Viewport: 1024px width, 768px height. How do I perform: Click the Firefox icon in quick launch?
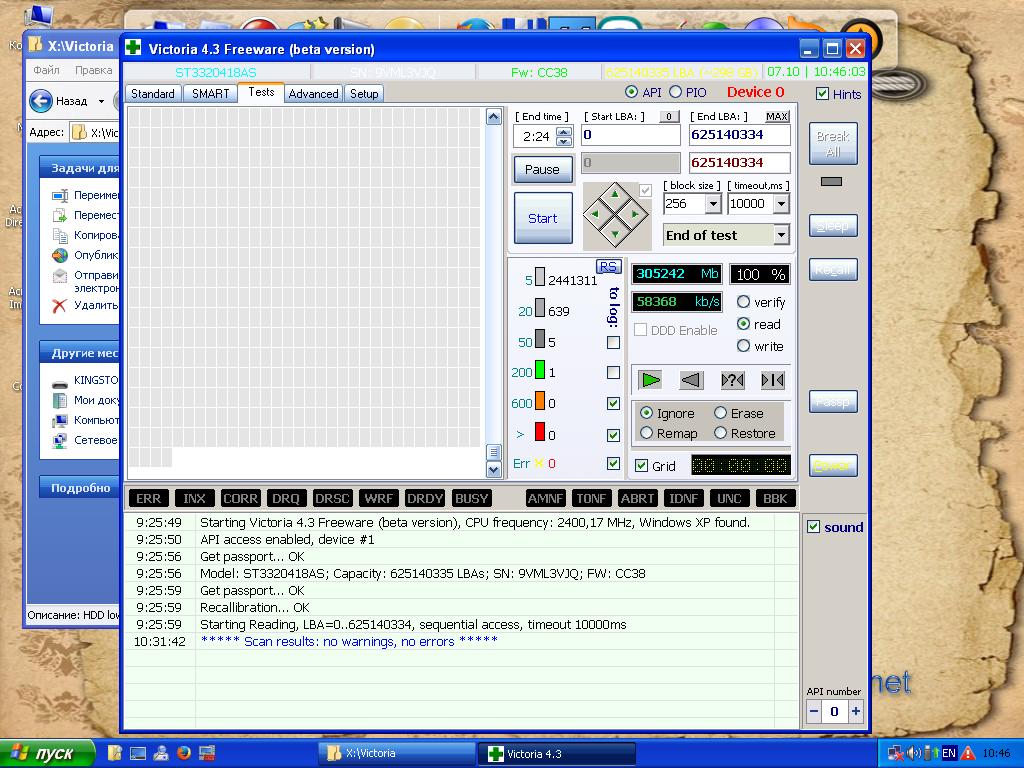click(x=184, y=752)
